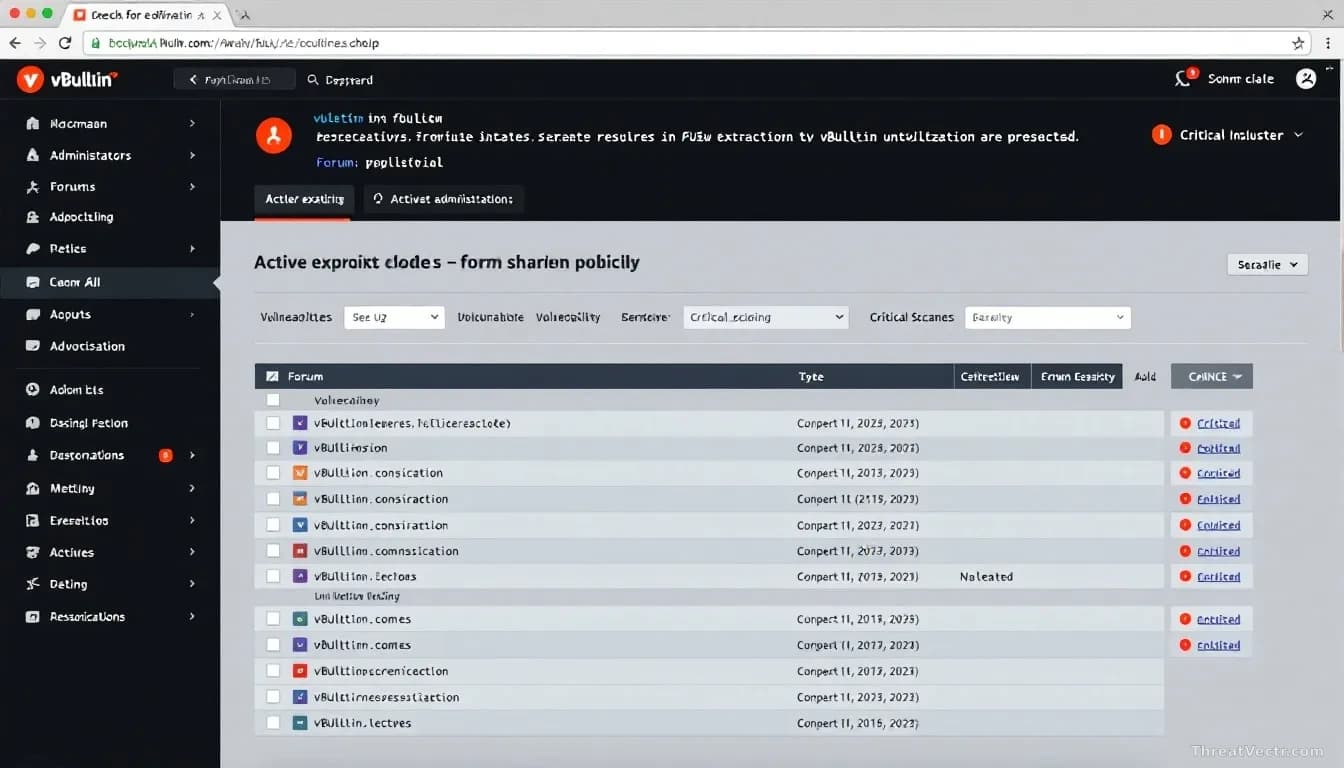
Task: Select Caom All in sidebar
Action: (108, 283)
